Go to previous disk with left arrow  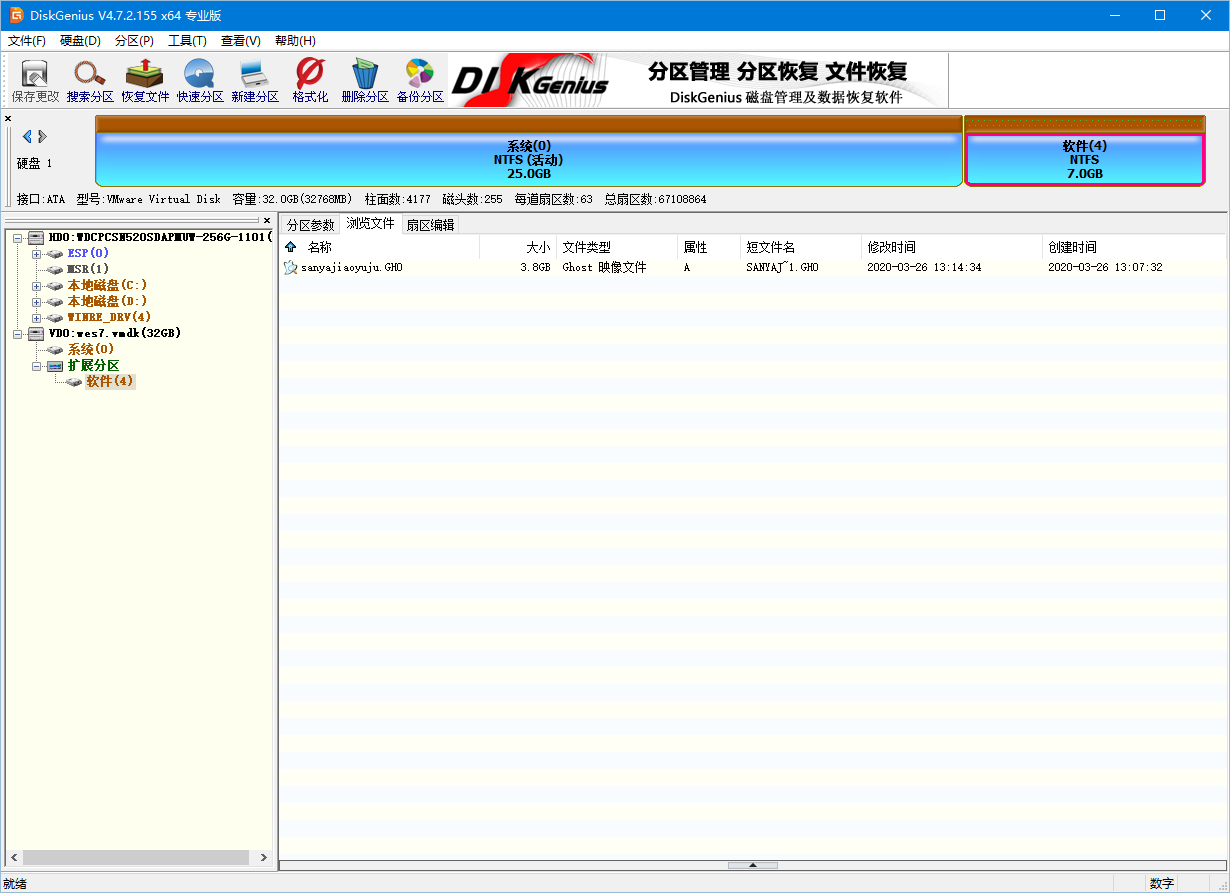(27, 137)
